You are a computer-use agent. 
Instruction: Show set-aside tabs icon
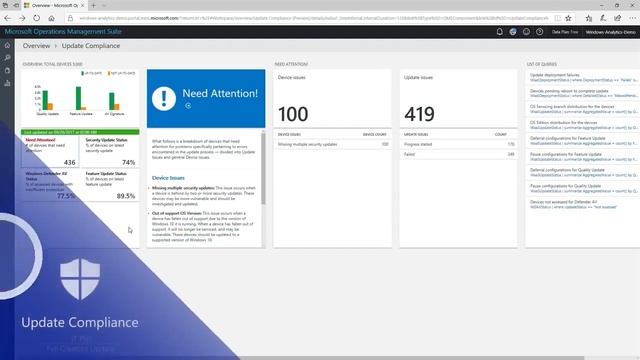(x=5, y=5)
